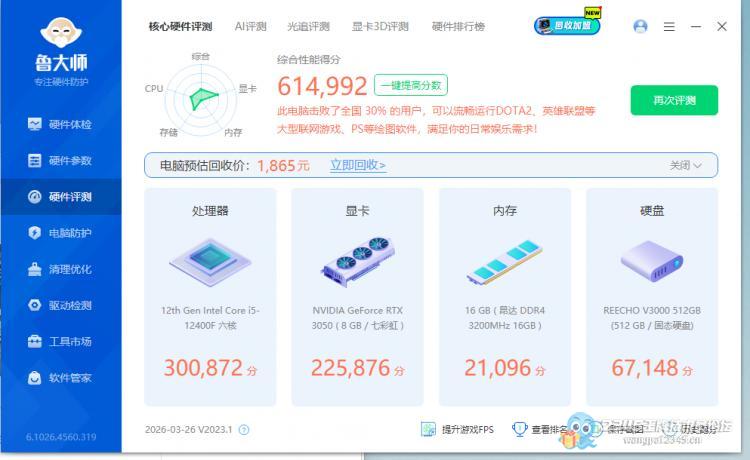The height and width of the screenshot is (460, 750).
Task: Click the 一键提高分数 button
Action: point(410,86)
